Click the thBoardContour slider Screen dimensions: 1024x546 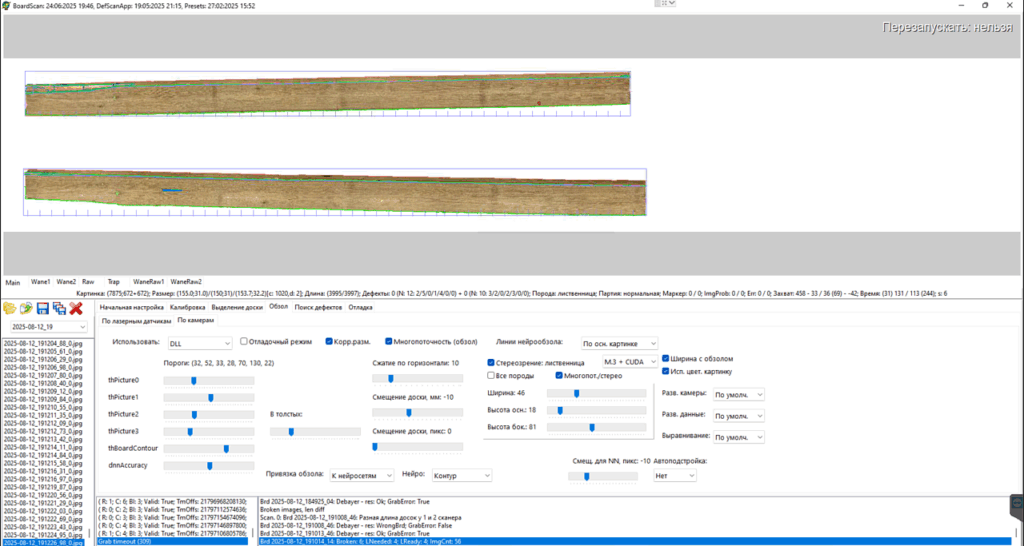pyautogui.click(x=209, y=449)
